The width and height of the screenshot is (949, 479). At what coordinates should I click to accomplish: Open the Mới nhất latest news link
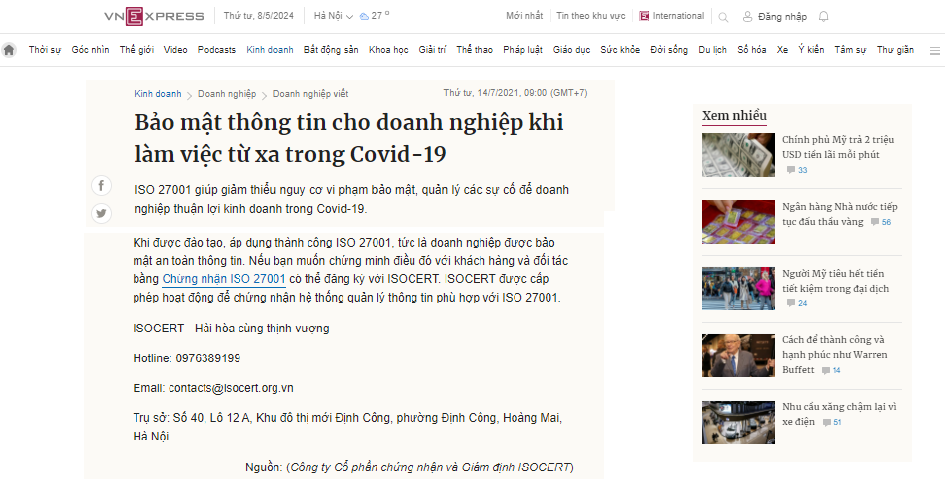coord(524,16)
